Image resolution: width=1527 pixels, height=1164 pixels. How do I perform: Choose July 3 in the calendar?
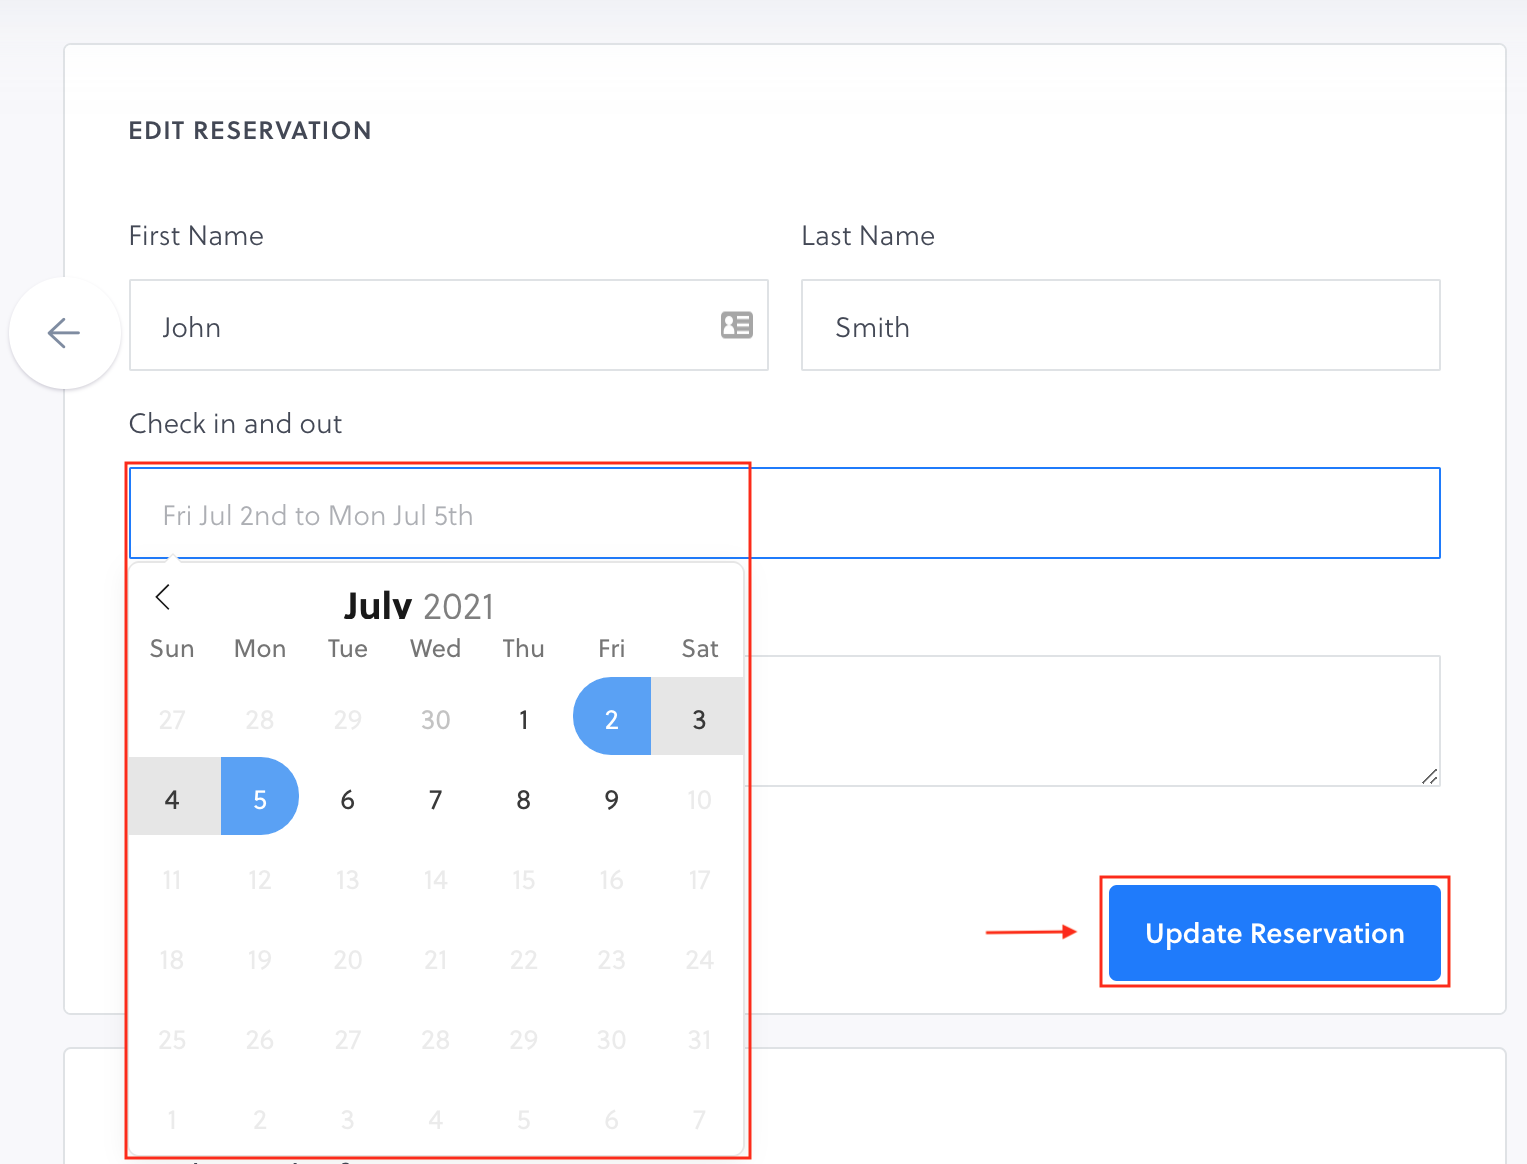tap(699, 719)
